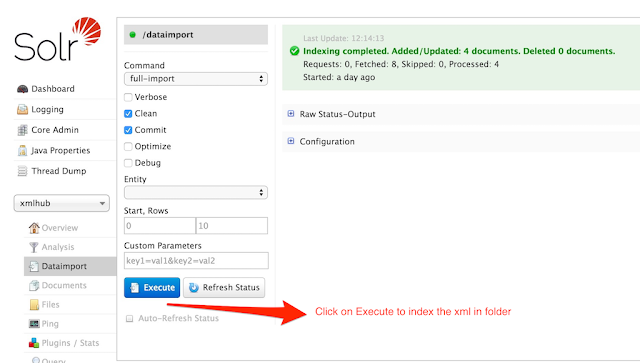The image size is (640, 363).
Task: Expand the Configuration section
Action: tap(327, 141)
